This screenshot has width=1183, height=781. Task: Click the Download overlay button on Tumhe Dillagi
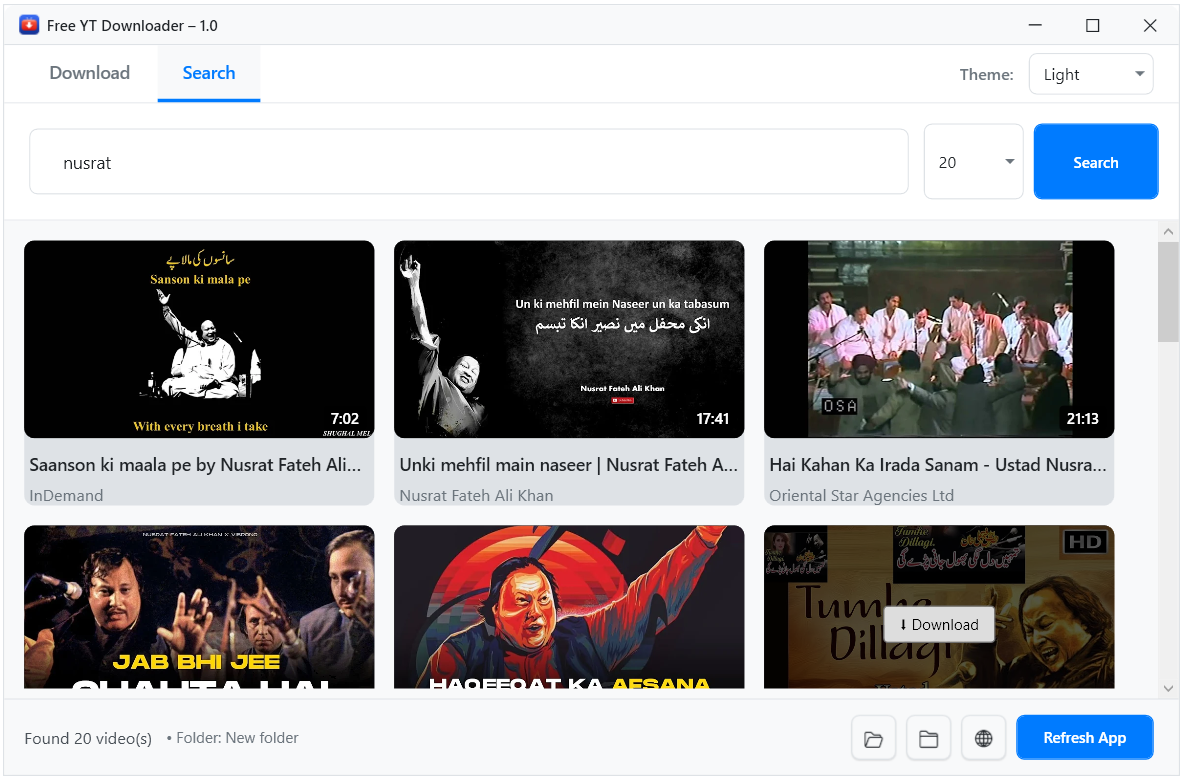939,624
